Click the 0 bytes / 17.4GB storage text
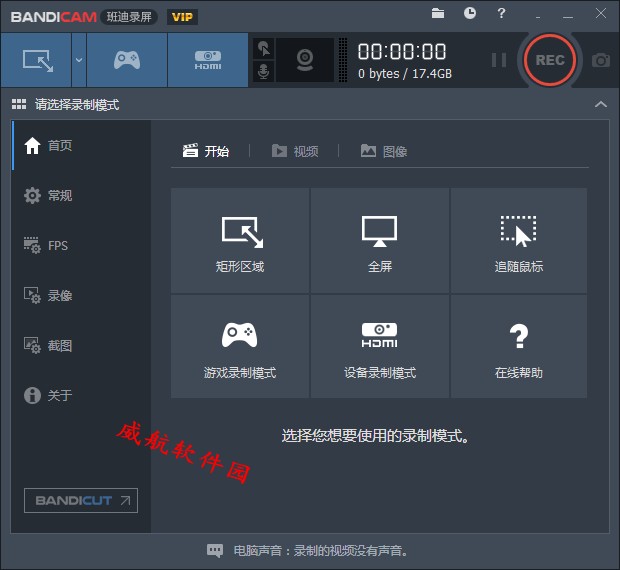 (x=405, y=74)
